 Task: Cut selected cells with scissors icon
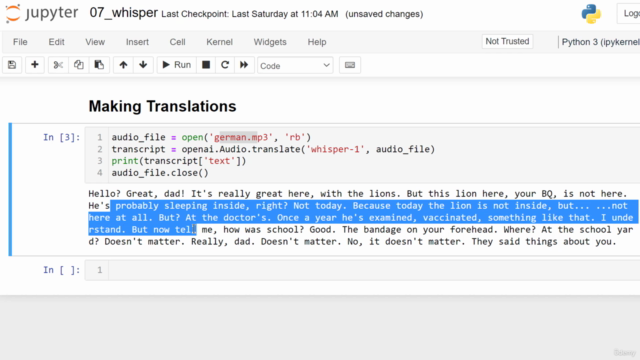pyautogui.click(x=58, y=65)
